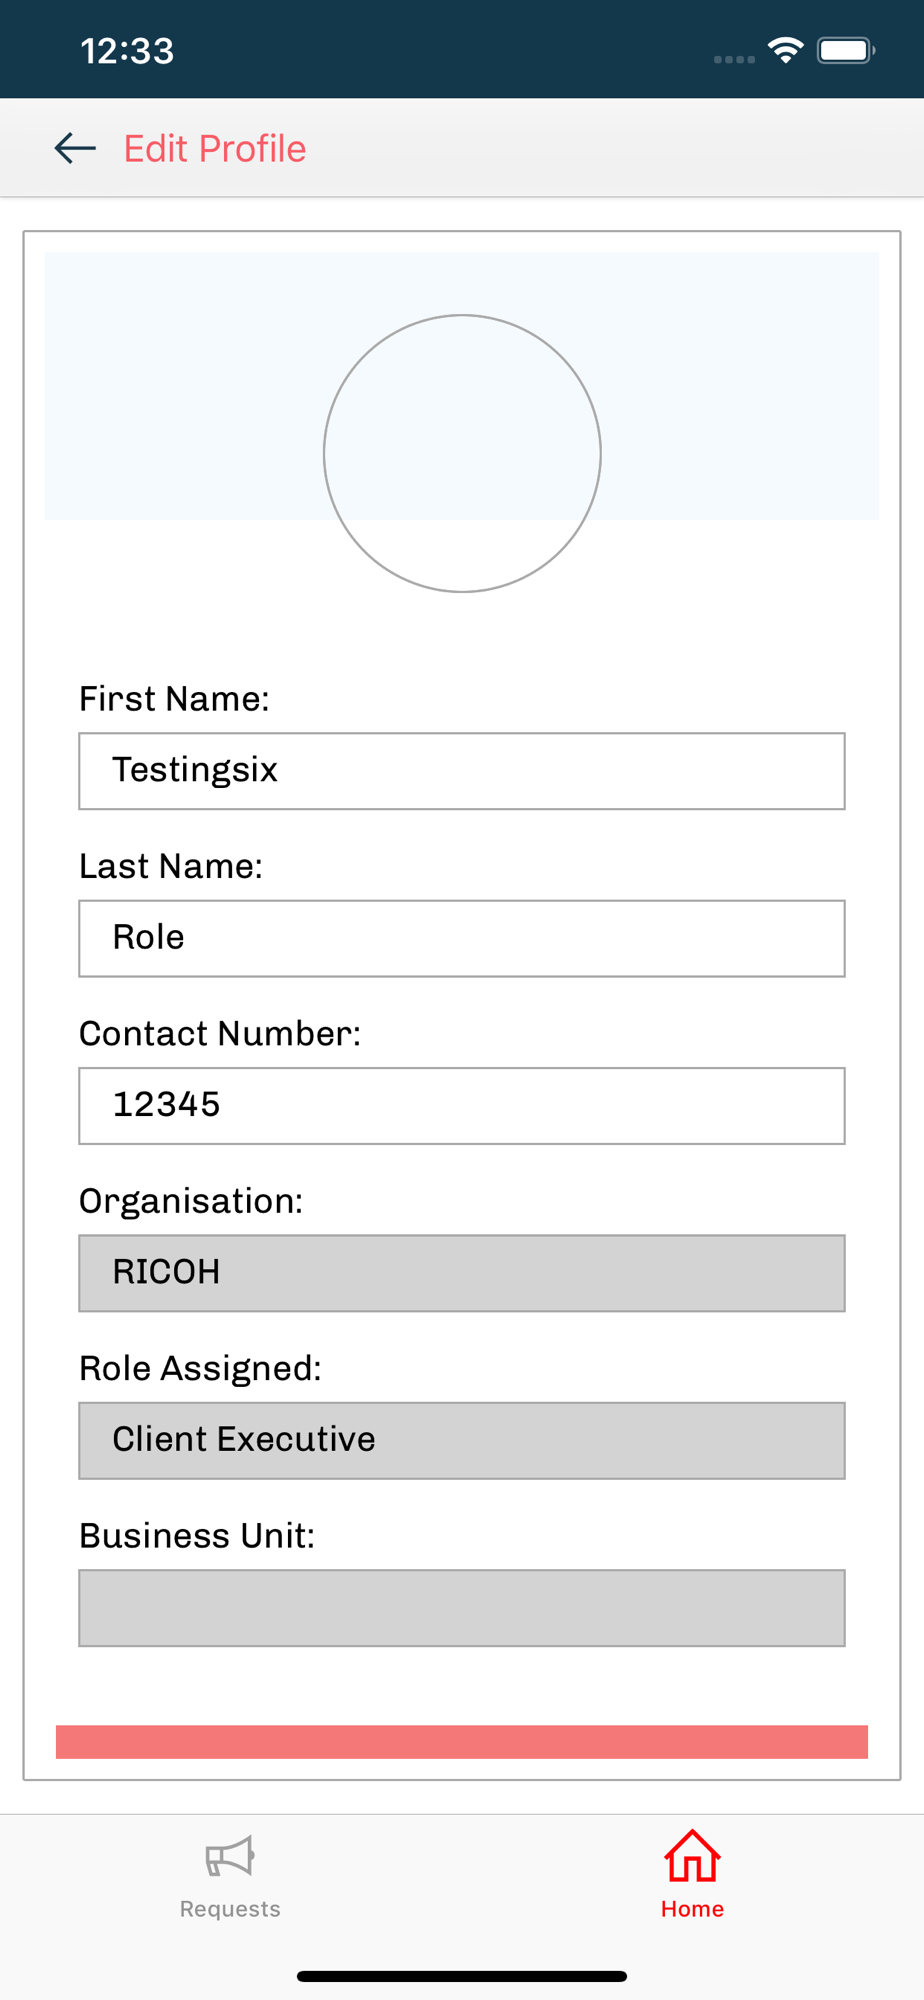This screenshot has width=924, height=2000.
Task: Tap the Edit Profile header title
Action: (215, 148)
